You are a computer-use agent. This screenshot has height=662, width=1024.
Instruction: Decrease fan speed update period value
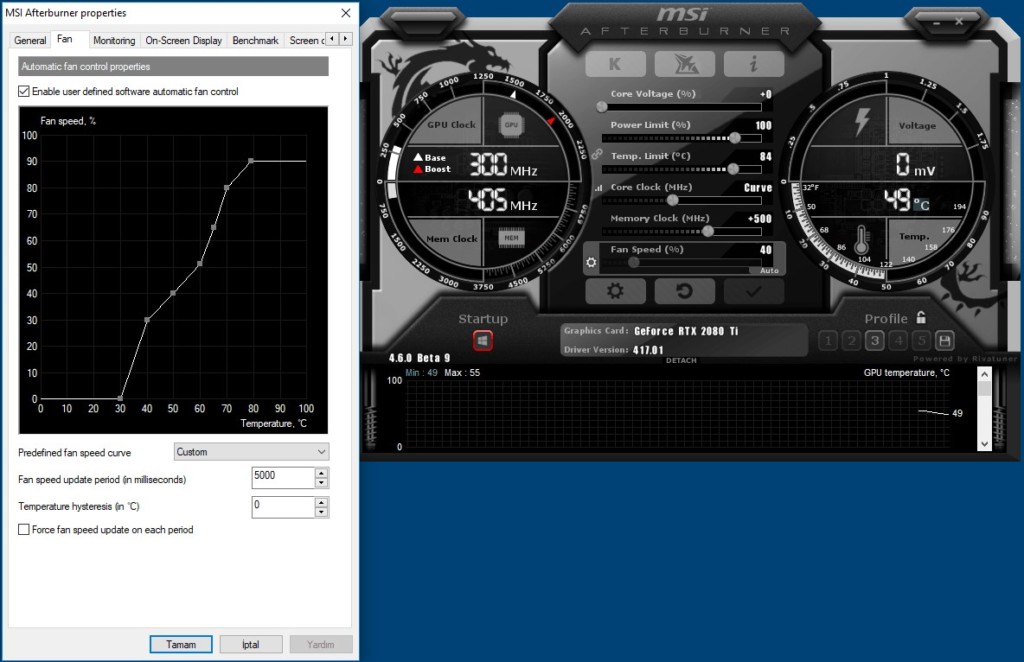point(321,483)
